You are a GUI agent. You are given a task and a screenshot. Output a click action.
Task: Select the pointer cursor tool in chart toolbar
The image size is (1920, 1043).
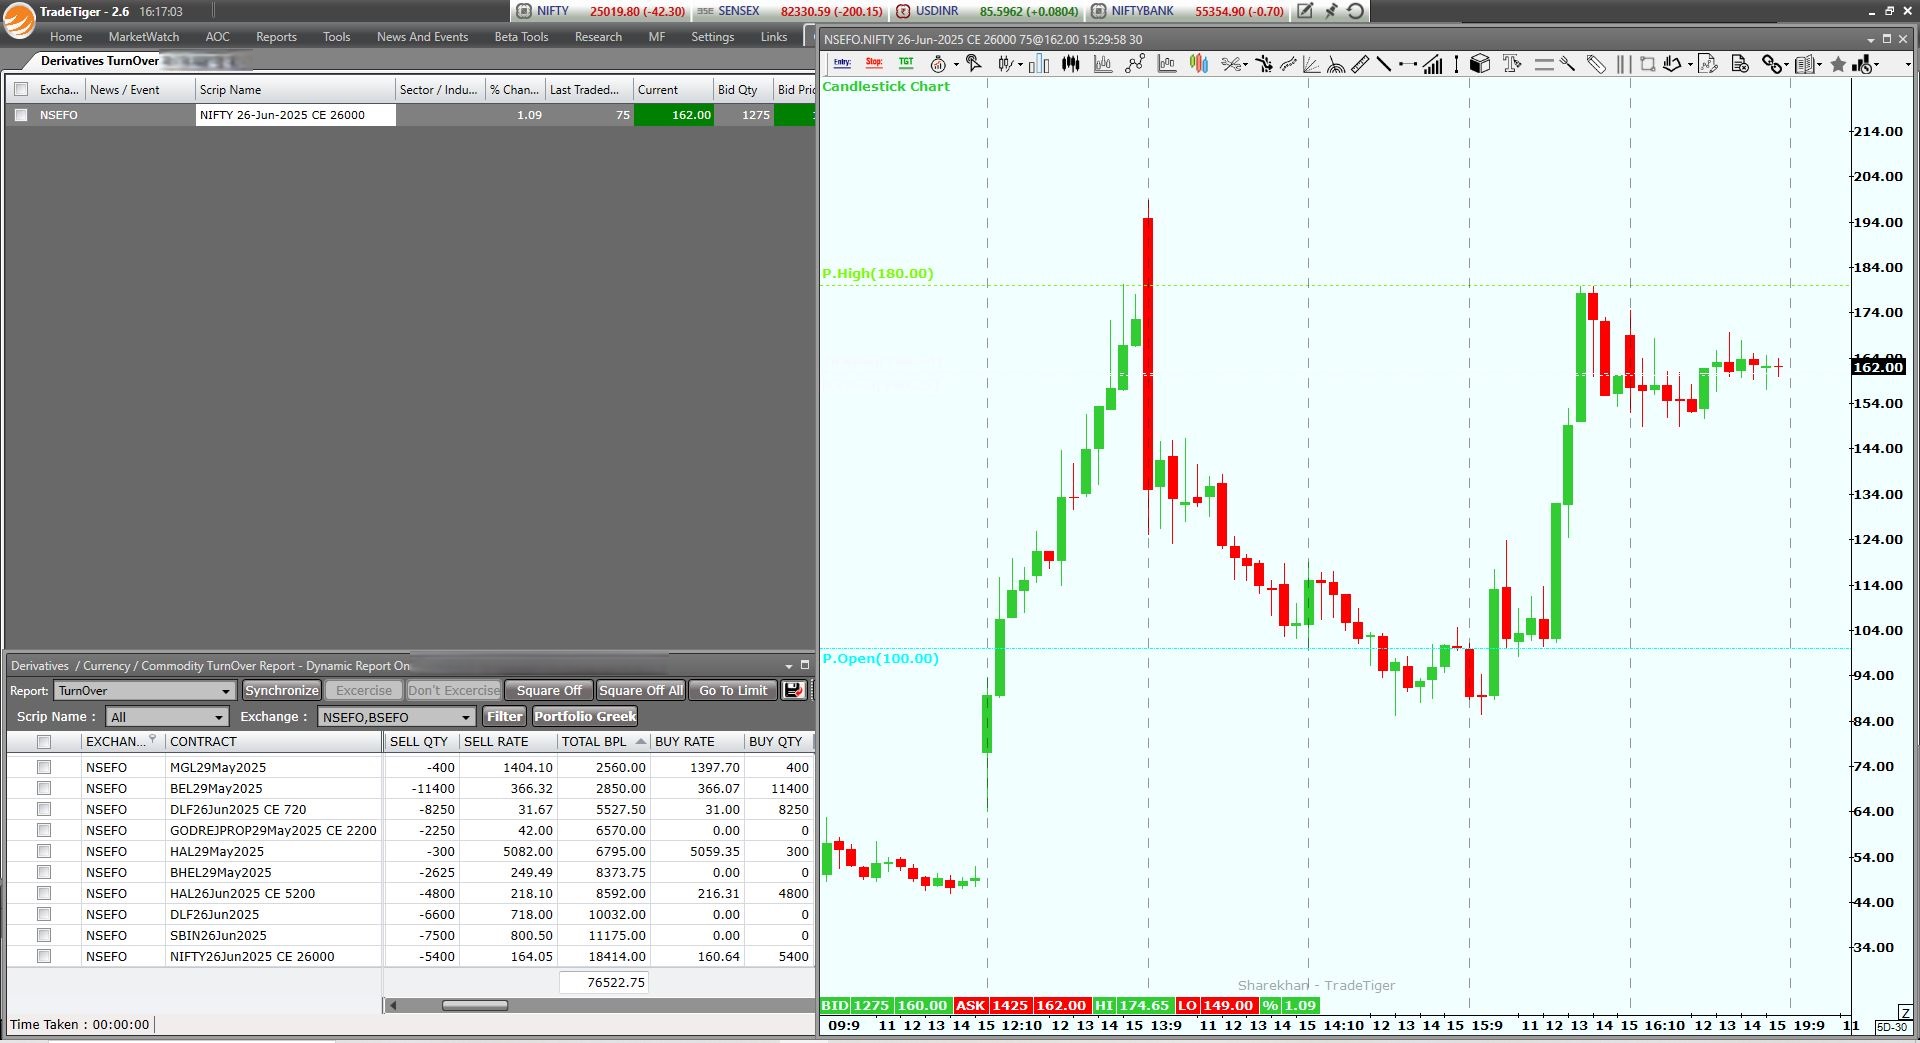973,63
